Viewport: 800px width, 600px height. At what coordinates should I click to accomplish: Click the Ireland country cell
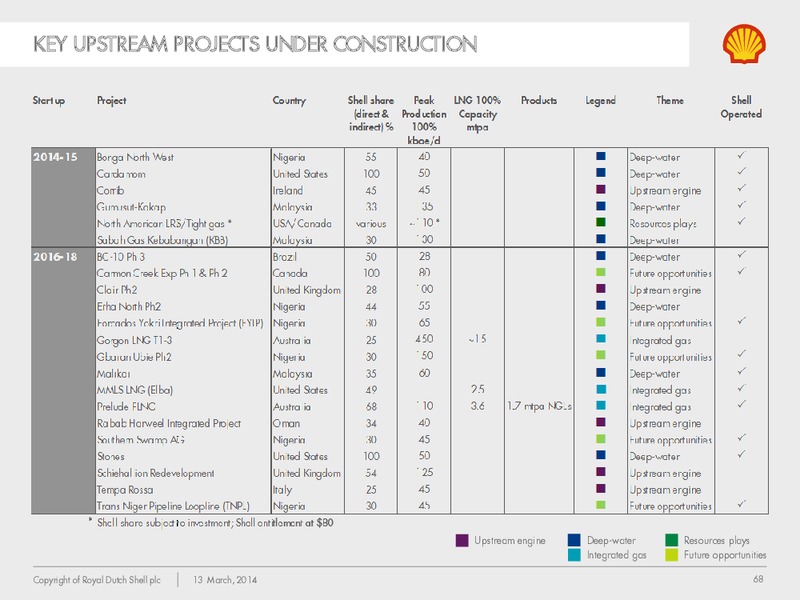click(x=288, y=191)
